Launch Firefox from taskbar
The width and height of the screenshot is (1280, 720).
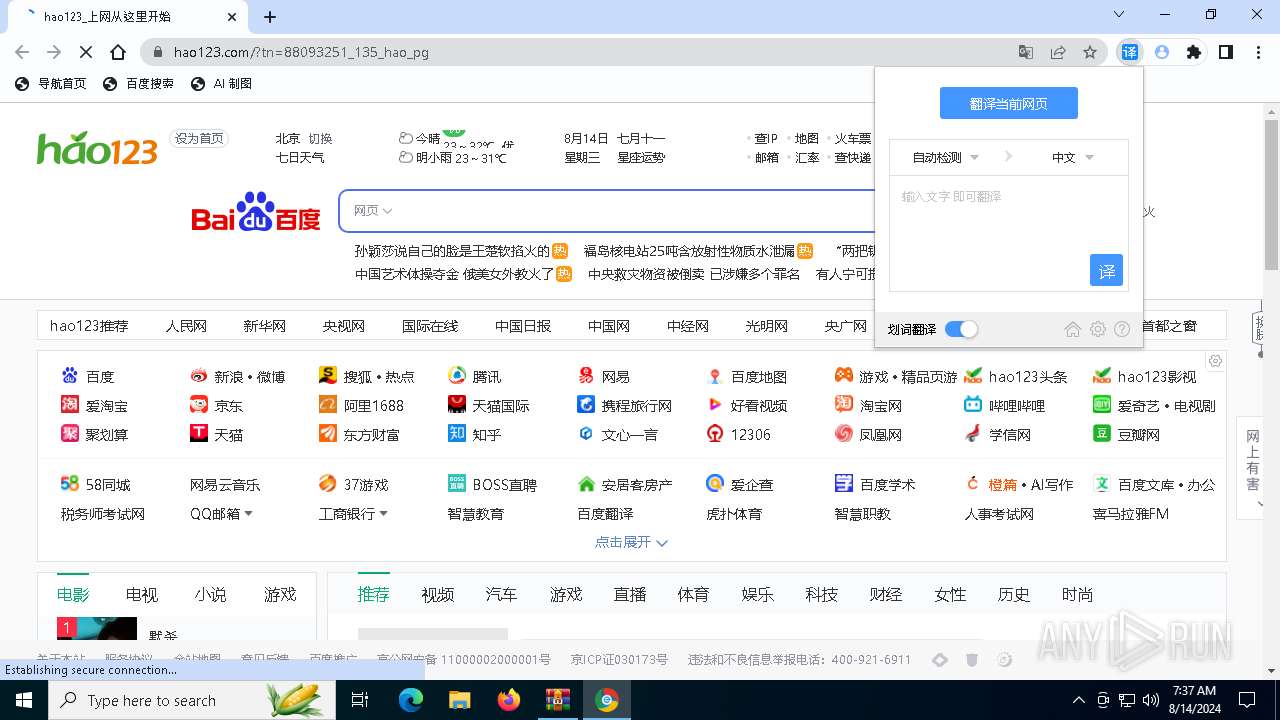click(x=509, y=700)
